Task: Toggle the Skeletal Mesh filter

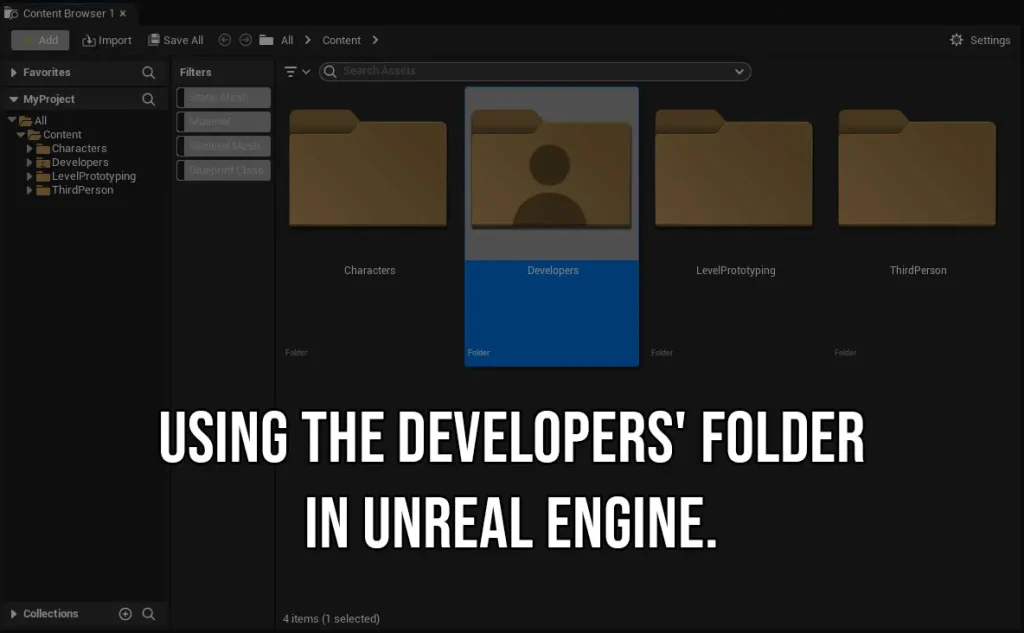Action: click(x=224, y=146)
